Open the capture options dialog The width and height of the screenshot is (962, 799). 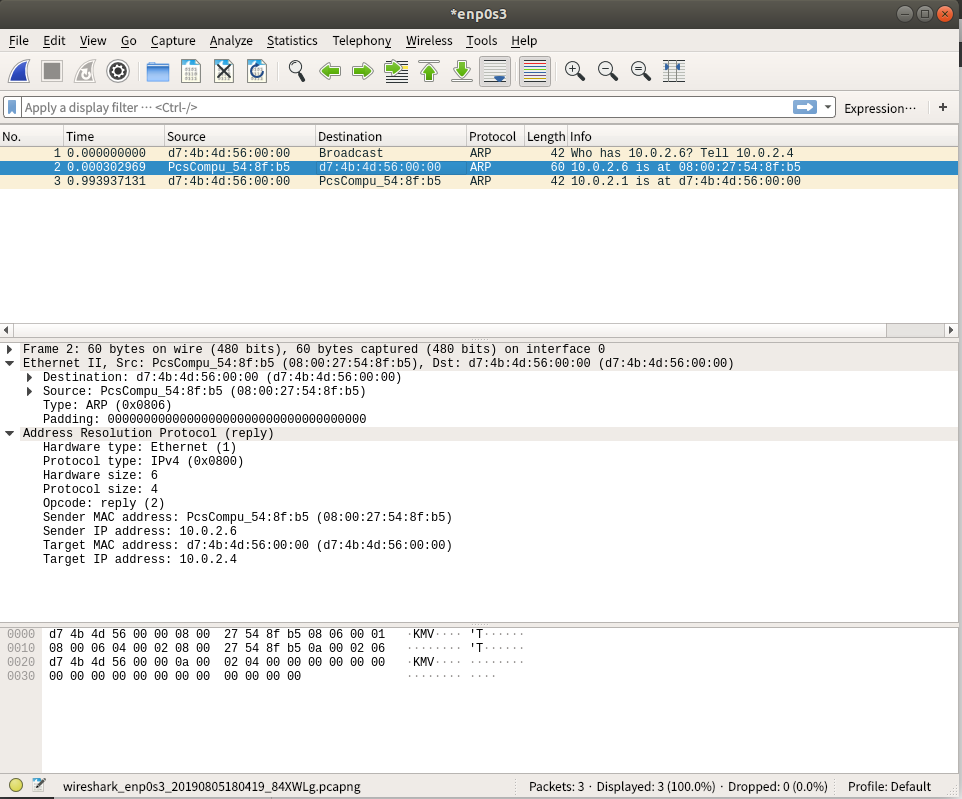tap(118, 71)
